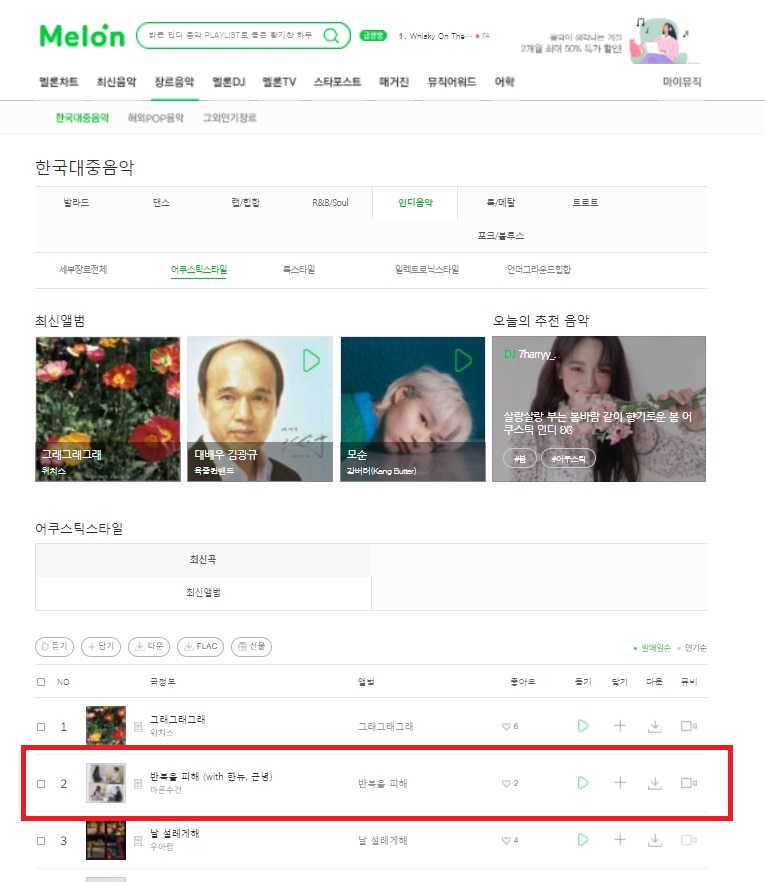Sort the list by 인기순
Screen dimensions: 765x882
pos(695,648)
